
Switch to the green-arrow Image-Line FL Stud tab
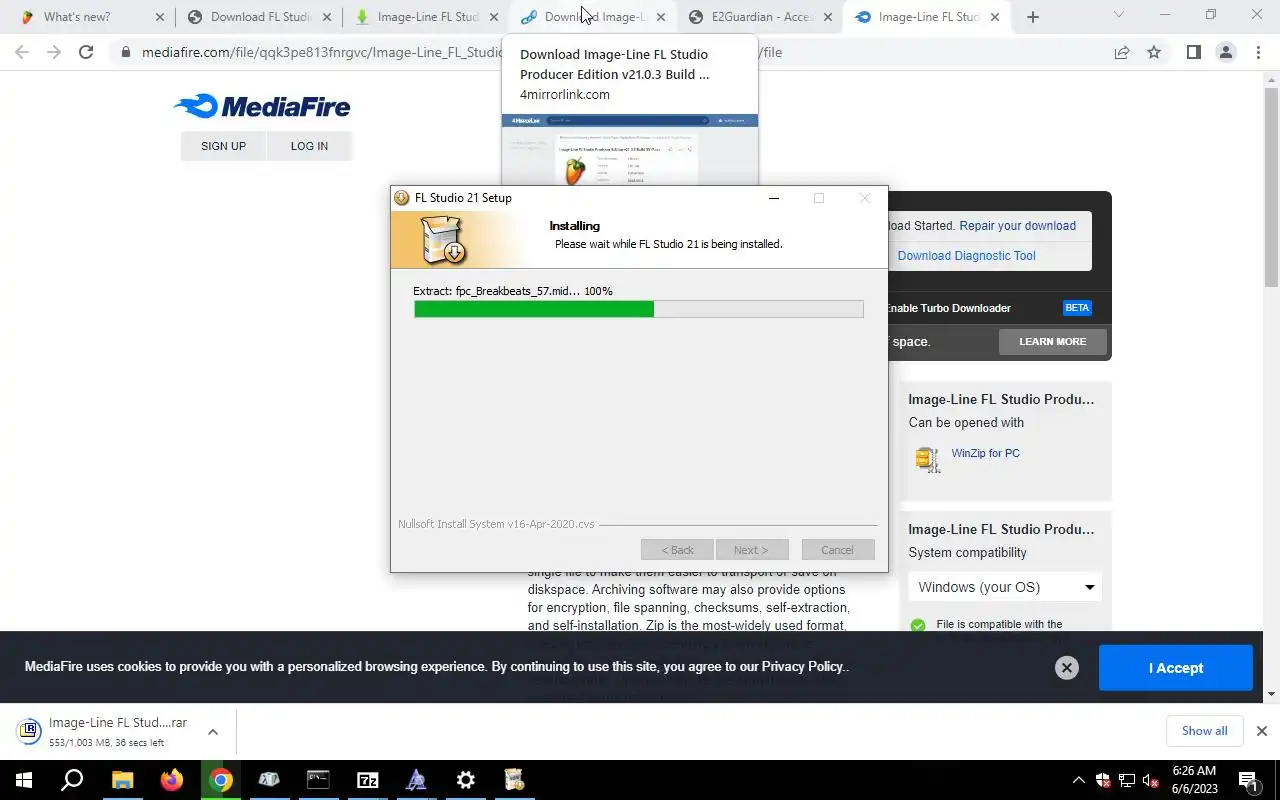point(426,17)
